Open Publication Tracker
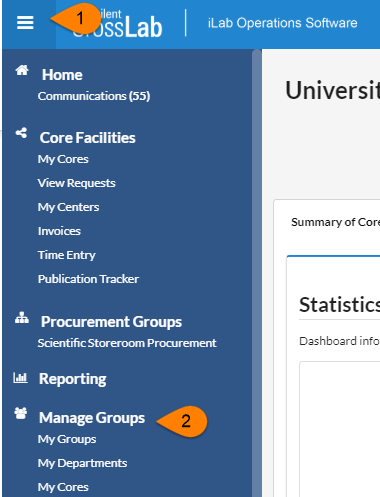Image resolution: width=380 pixels, height=497 pixels. 88,279
